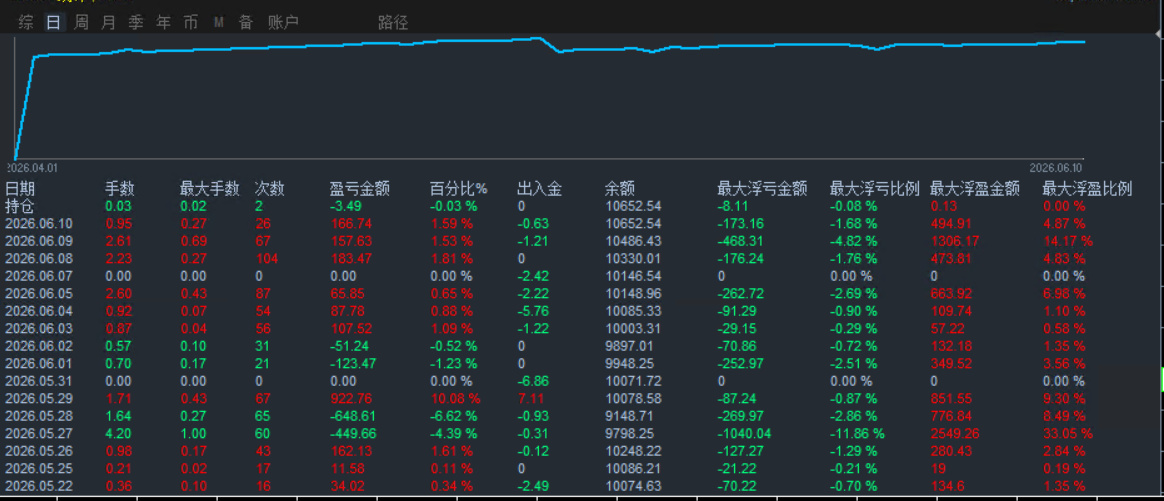This screenshot has height=501, width=1164.
Task: Select withdrawal value -6.86 on 2026.05.31
Action: coord(532,381)
